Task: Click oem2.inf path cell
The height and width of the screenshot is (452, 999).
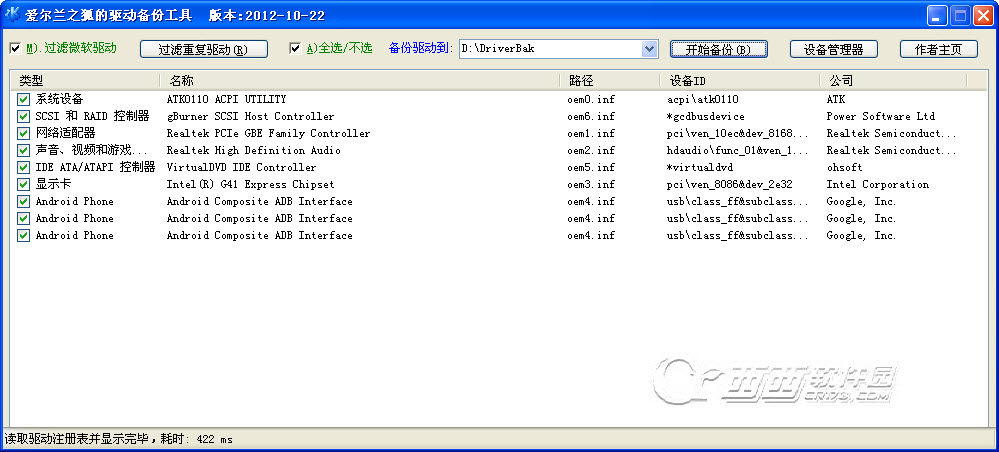Action: click(x=591, y=150)
